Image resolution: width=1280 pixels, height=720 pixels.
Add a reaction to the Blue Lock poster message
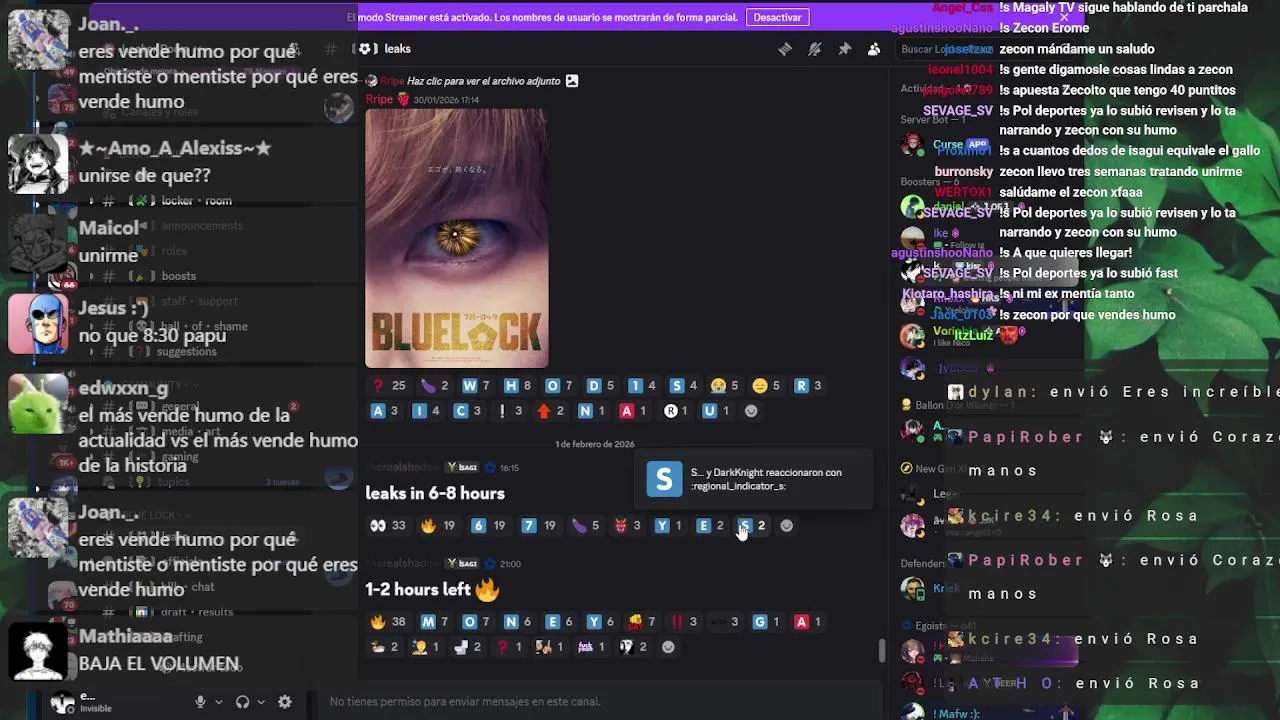point(752,411)
